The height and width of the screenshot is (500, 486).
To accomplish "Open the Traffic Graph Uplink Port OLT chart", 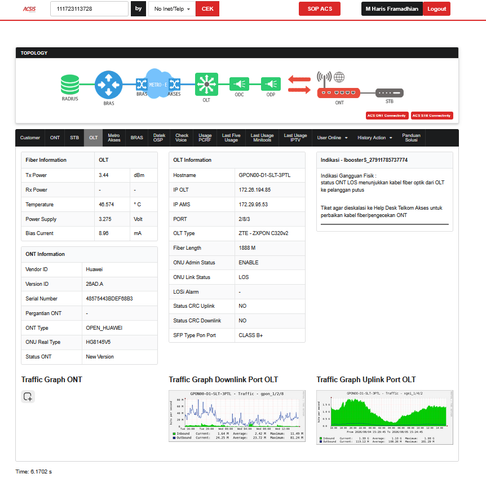I will 385,417.
